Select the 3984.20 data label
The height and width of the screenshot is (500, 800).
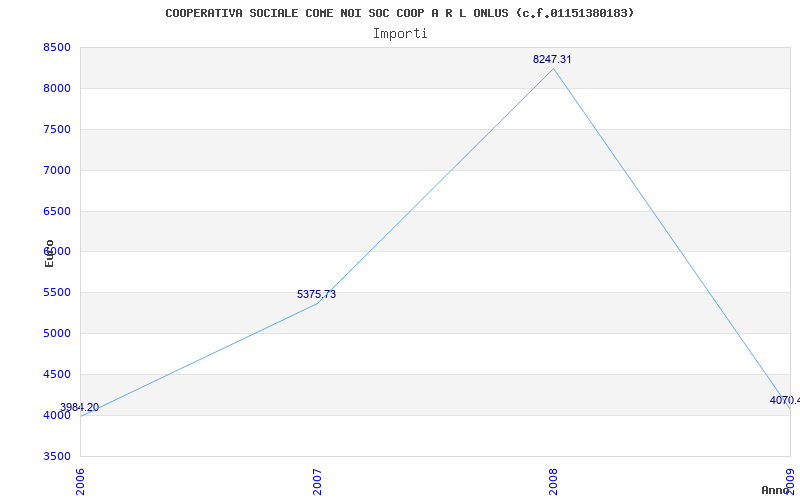(79, 408)
